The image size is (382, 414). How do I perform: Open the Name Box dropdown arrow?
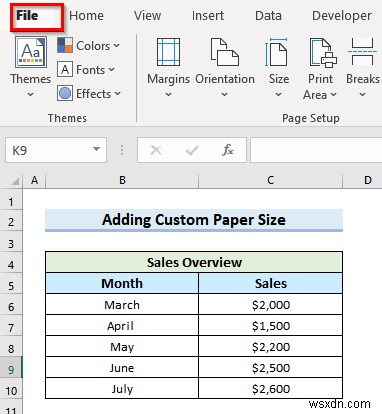coord(96,149)
